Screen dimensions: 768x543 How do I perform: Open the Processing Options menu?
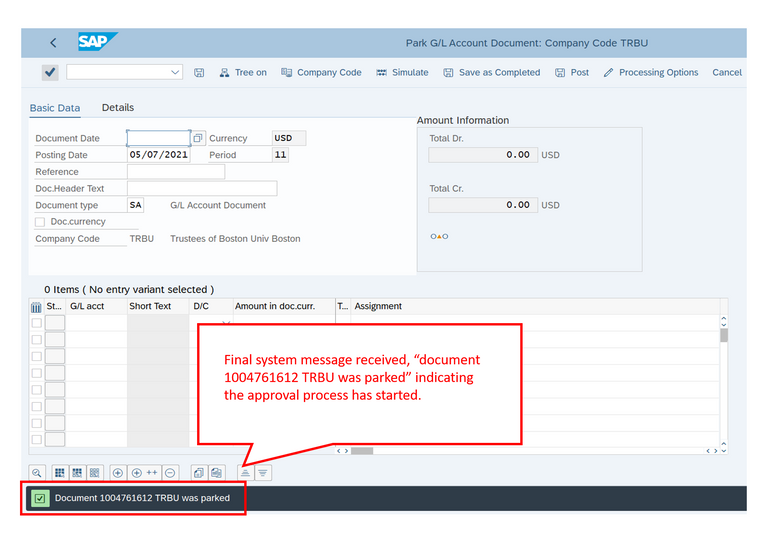coord(650,73)
